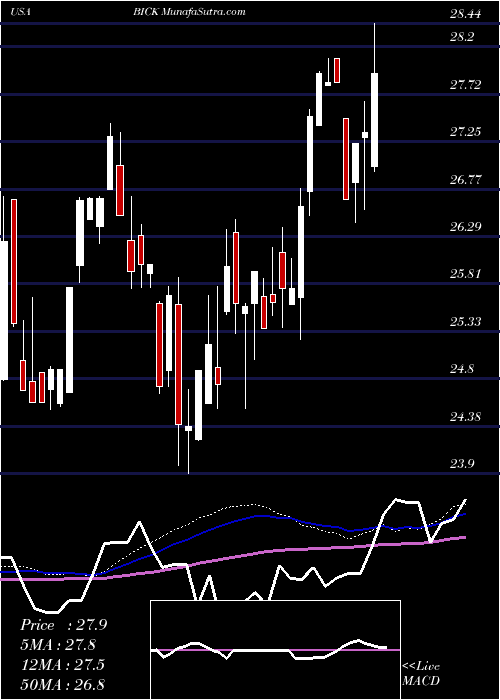This screenshot has height=700, width=500.
Task: Click the 24.38 price axis label
Action: (x=466, y=417)
